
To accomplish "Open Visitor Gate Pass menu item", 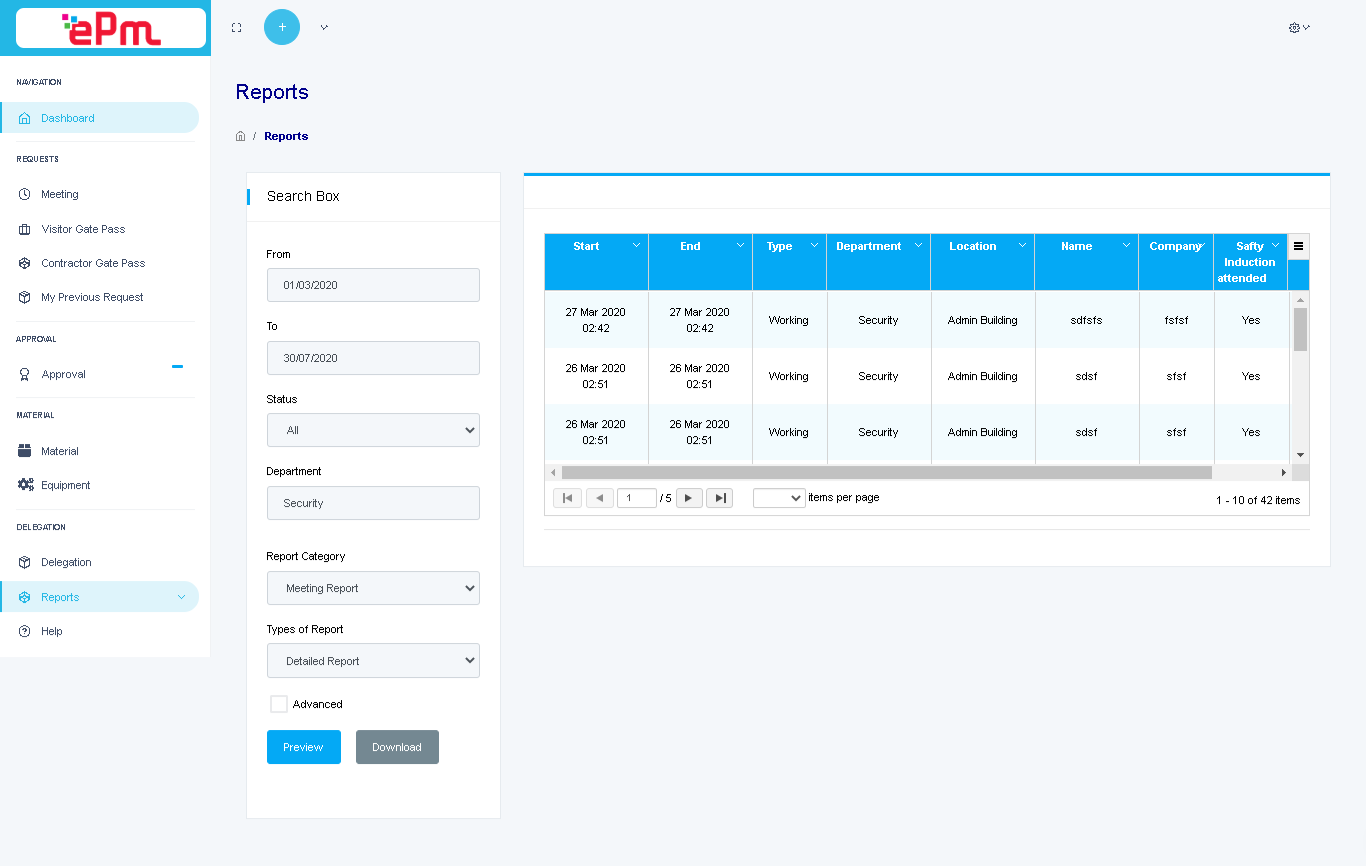I will [x=83, y=229].
